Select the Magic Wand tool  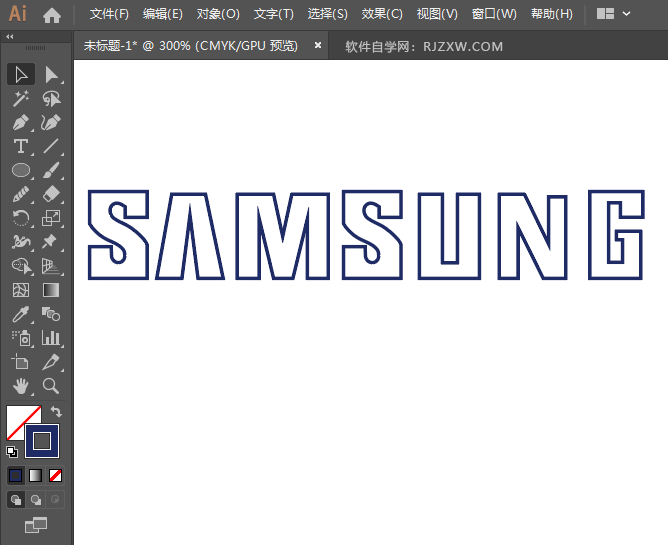(x=21, y=98)
